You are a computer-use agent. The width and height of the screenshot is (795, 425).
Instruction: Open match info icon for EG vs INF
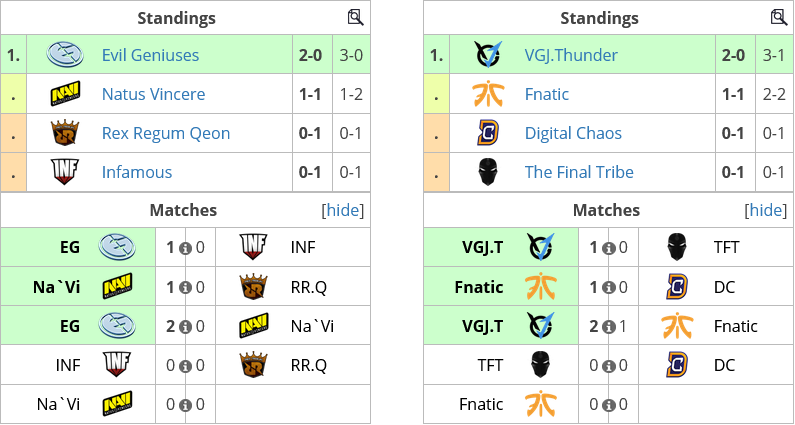[x=186, y=248]
